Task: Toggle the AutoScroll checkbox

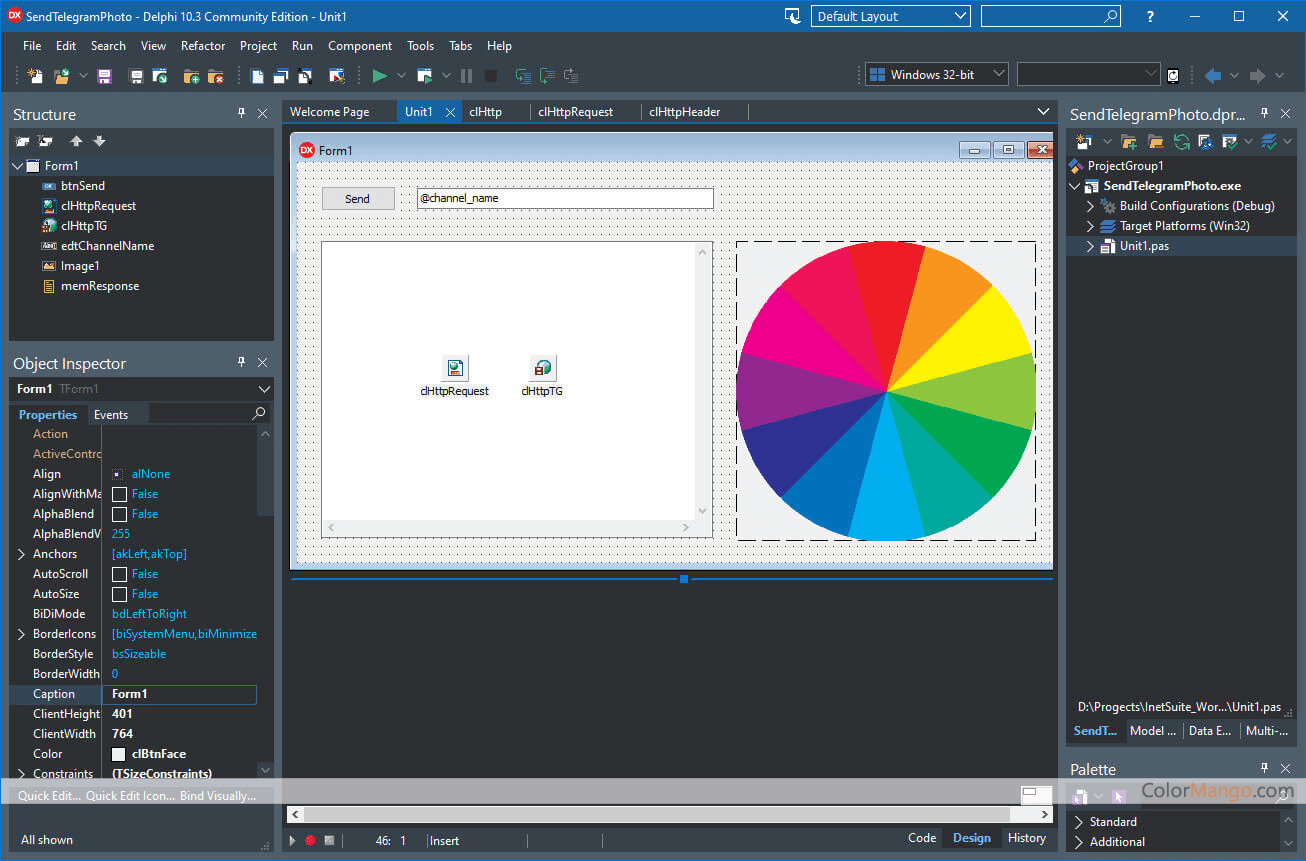Action: pos(119,574)
